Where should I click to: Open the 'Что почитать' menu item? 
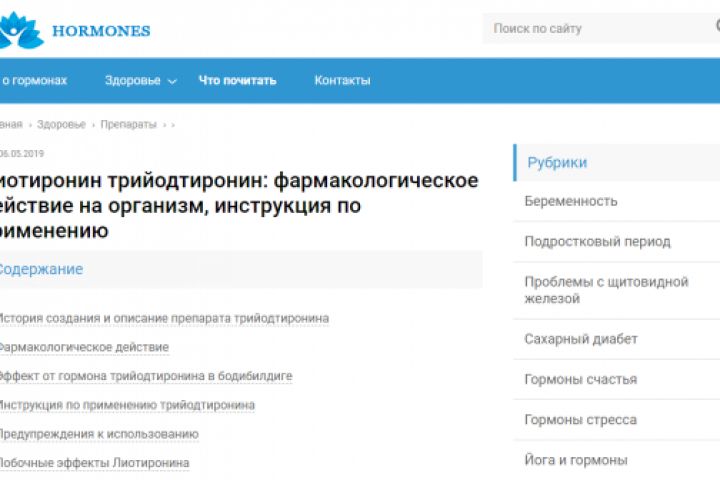coord(237,80)
